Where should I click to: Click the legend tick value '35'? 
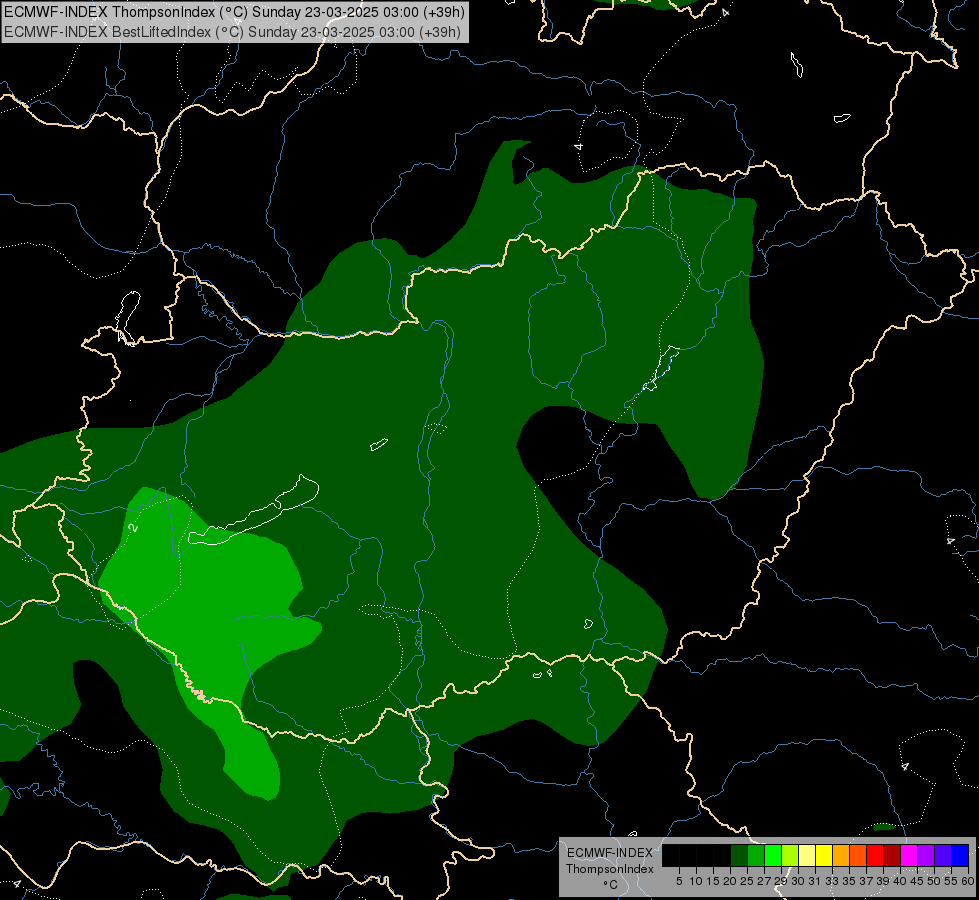pos(849,881)
